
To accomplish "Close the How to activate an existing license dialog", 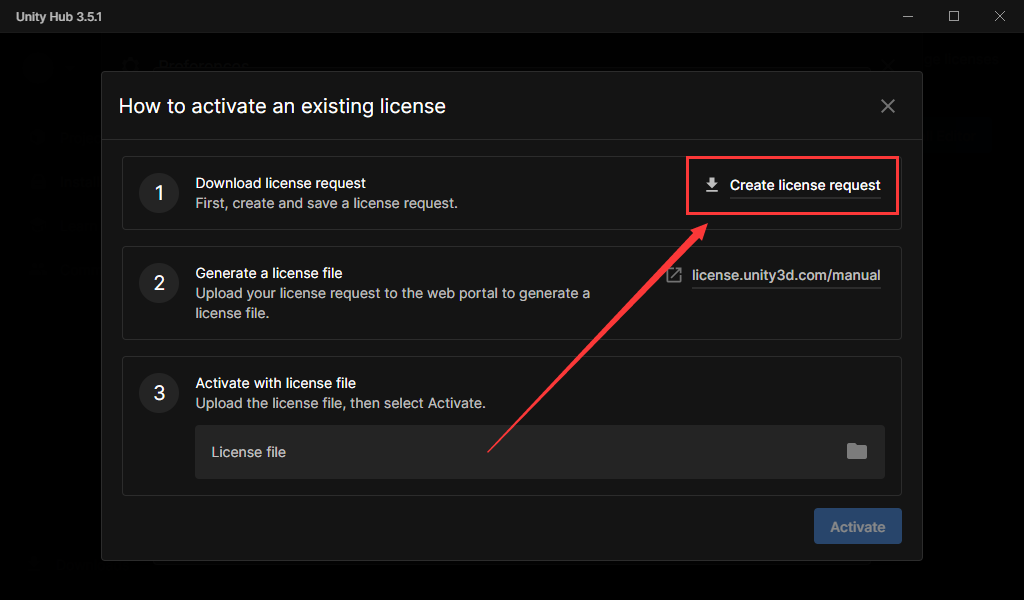I will coord(888,106).
